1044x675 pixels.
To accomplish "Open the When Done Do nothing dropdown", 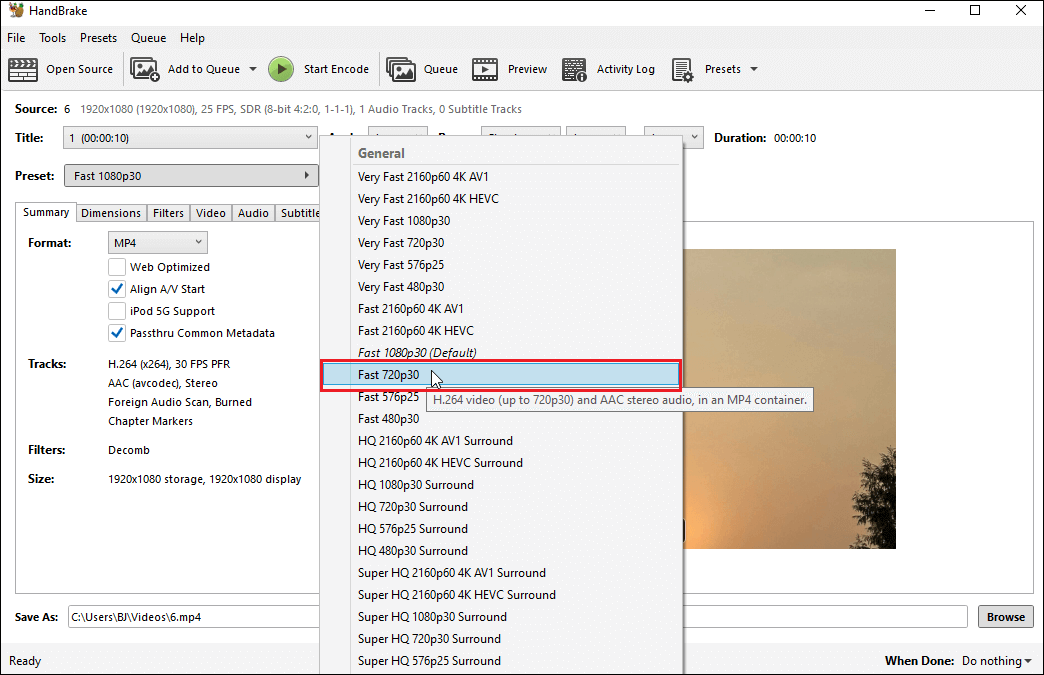I will point(996,661).
